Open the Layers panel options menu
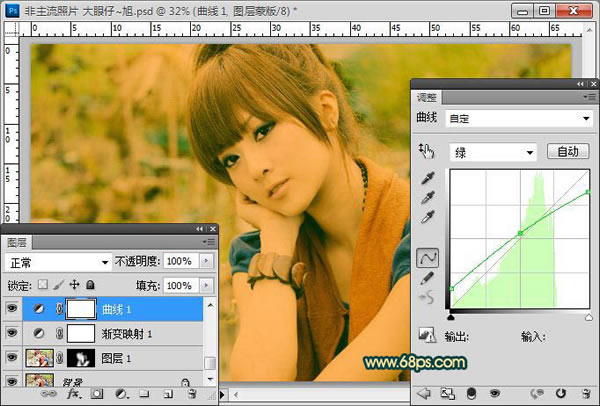Viewport: 600px width, 406px height. (x=209, y=242)
